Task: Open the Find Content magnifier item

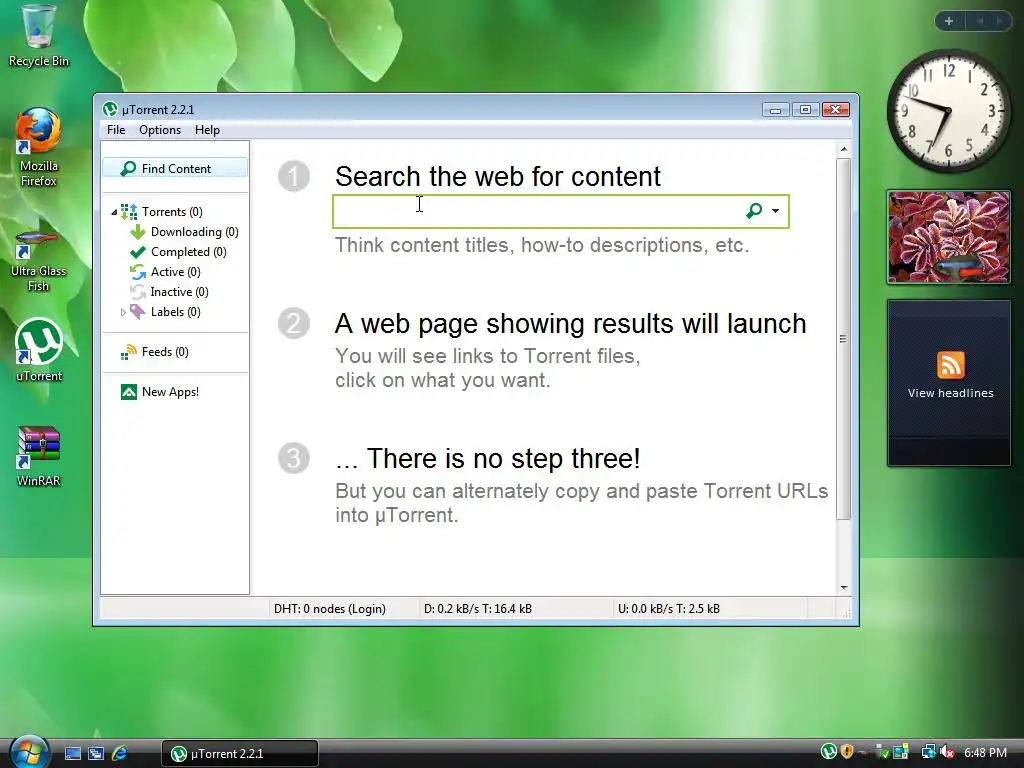Action: [x=175, y=168]
